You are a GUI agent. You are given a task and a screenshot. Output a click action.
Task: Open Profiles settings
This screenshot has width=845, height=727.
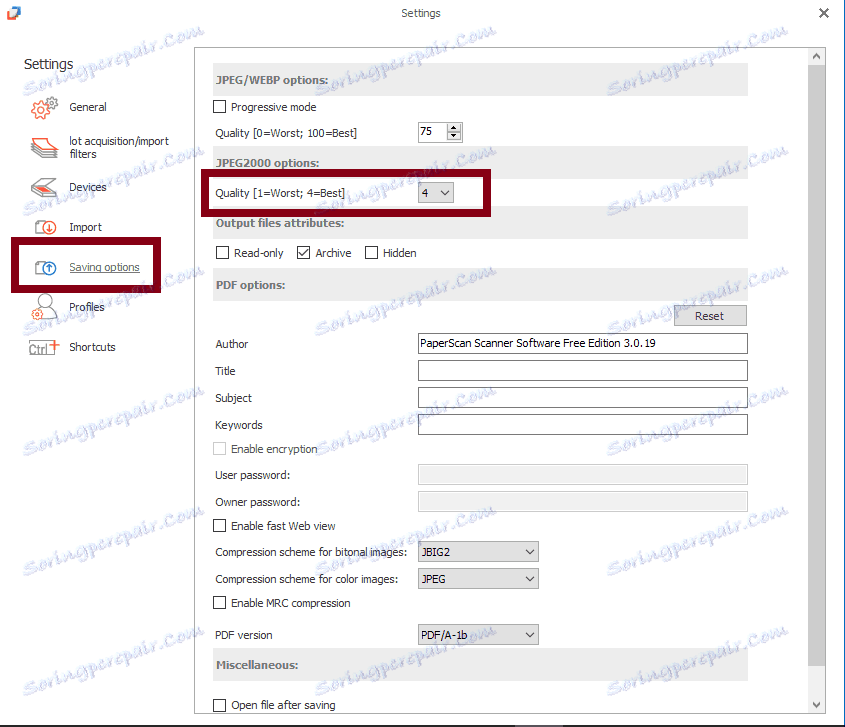coord(86,307)
